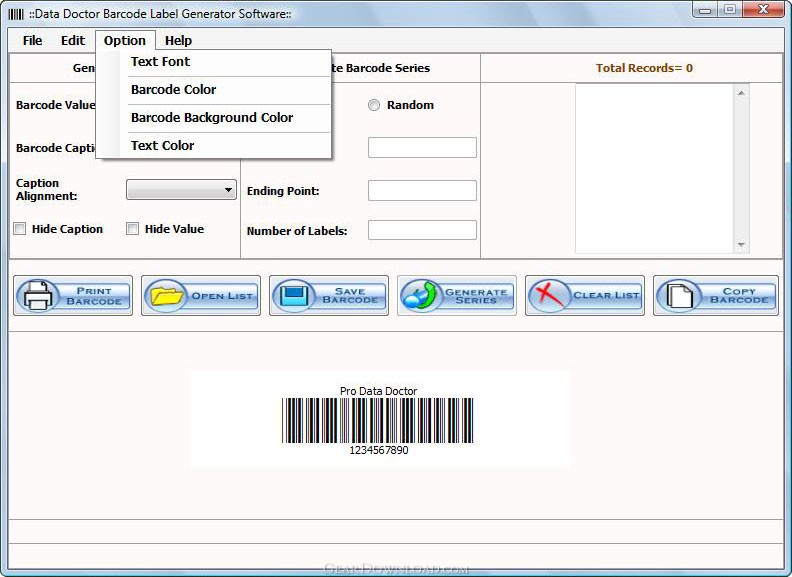Click the Barcode Value label
Screen dimensions: 792x577
click(56, 105)
